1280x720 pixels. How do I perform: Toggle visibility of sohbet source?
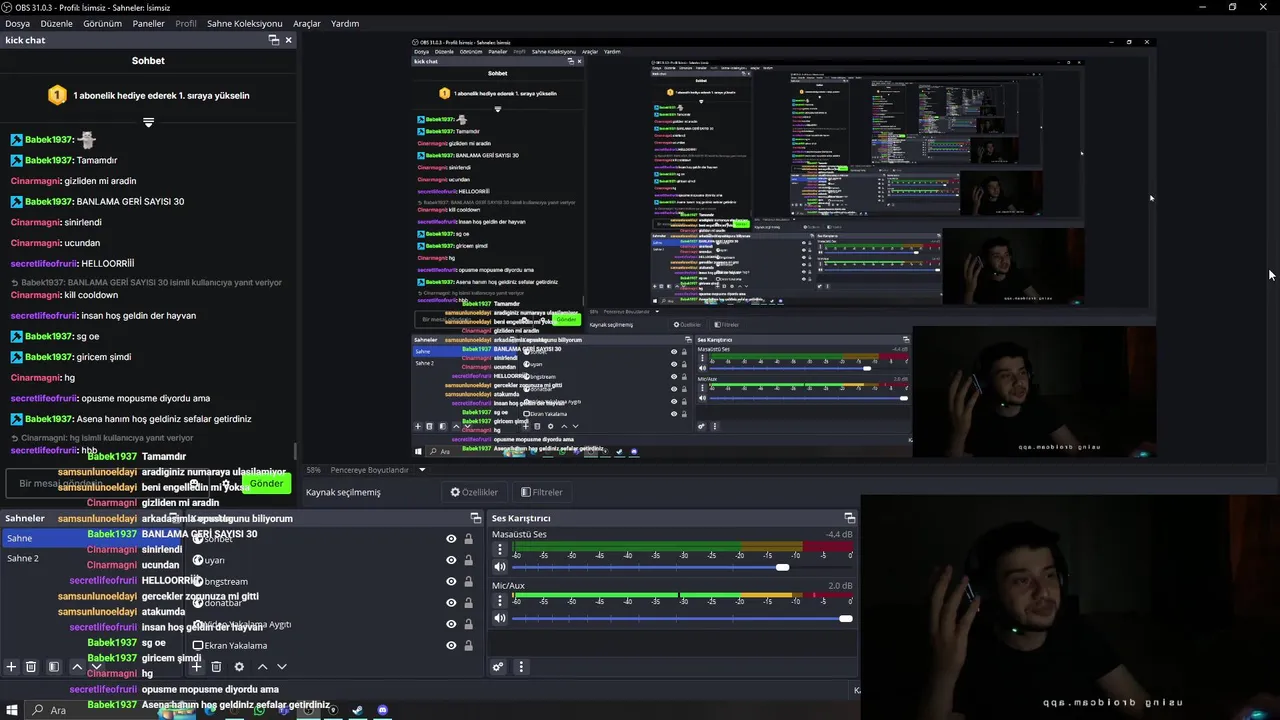click(451, 539)
